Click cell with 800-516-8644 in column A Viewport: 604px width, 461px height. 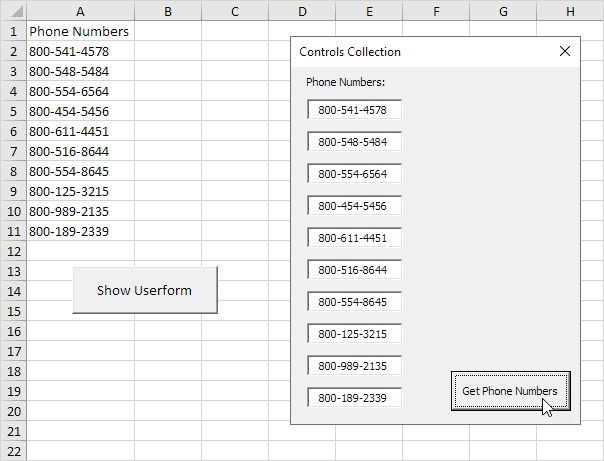pyautogui.click(x=81, y=151)
